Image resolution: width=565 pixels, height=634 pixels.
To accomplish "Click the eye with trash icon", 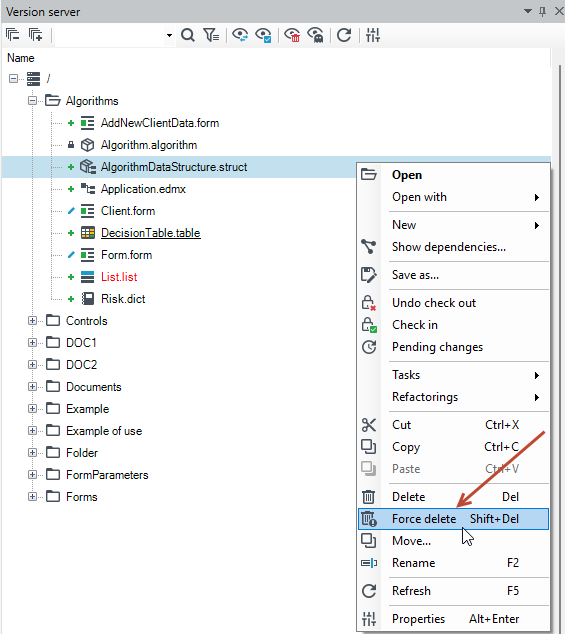I will (x=292, y=35).
